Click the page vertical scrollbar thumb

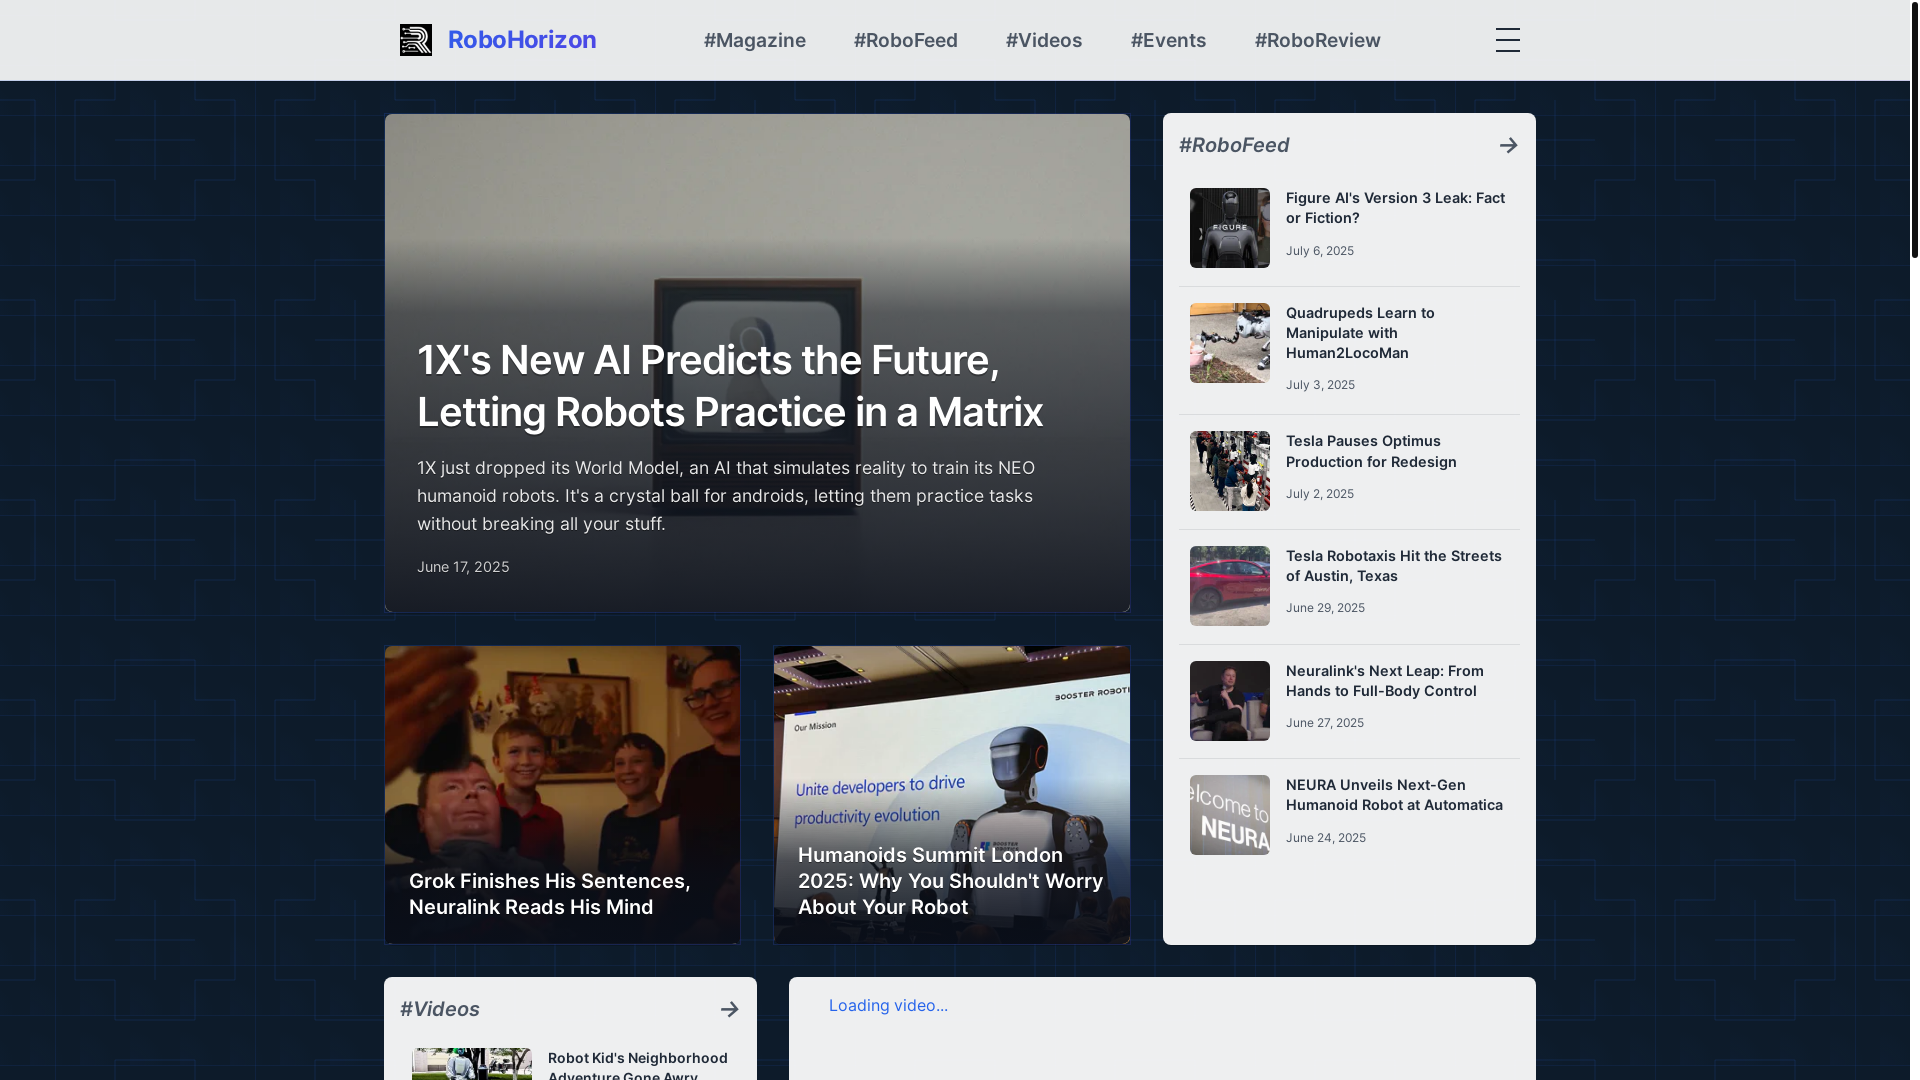1914,129
